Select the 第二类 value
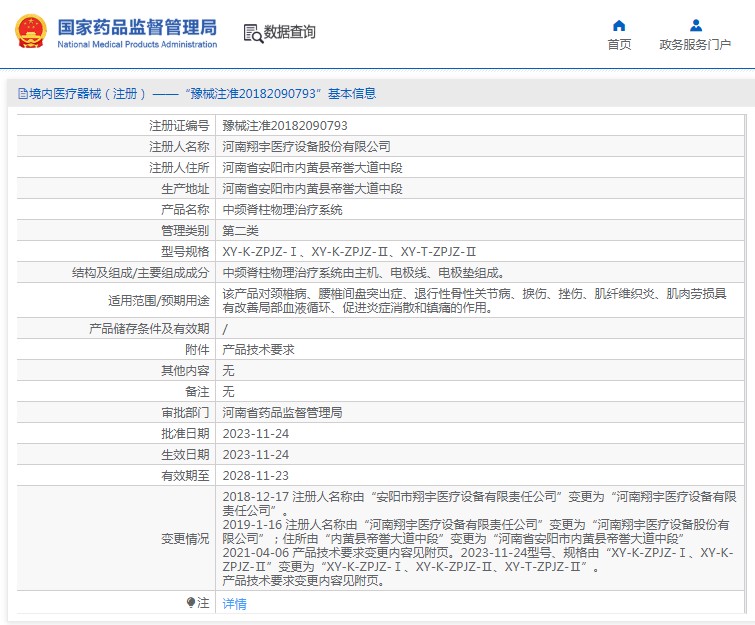 240,231
